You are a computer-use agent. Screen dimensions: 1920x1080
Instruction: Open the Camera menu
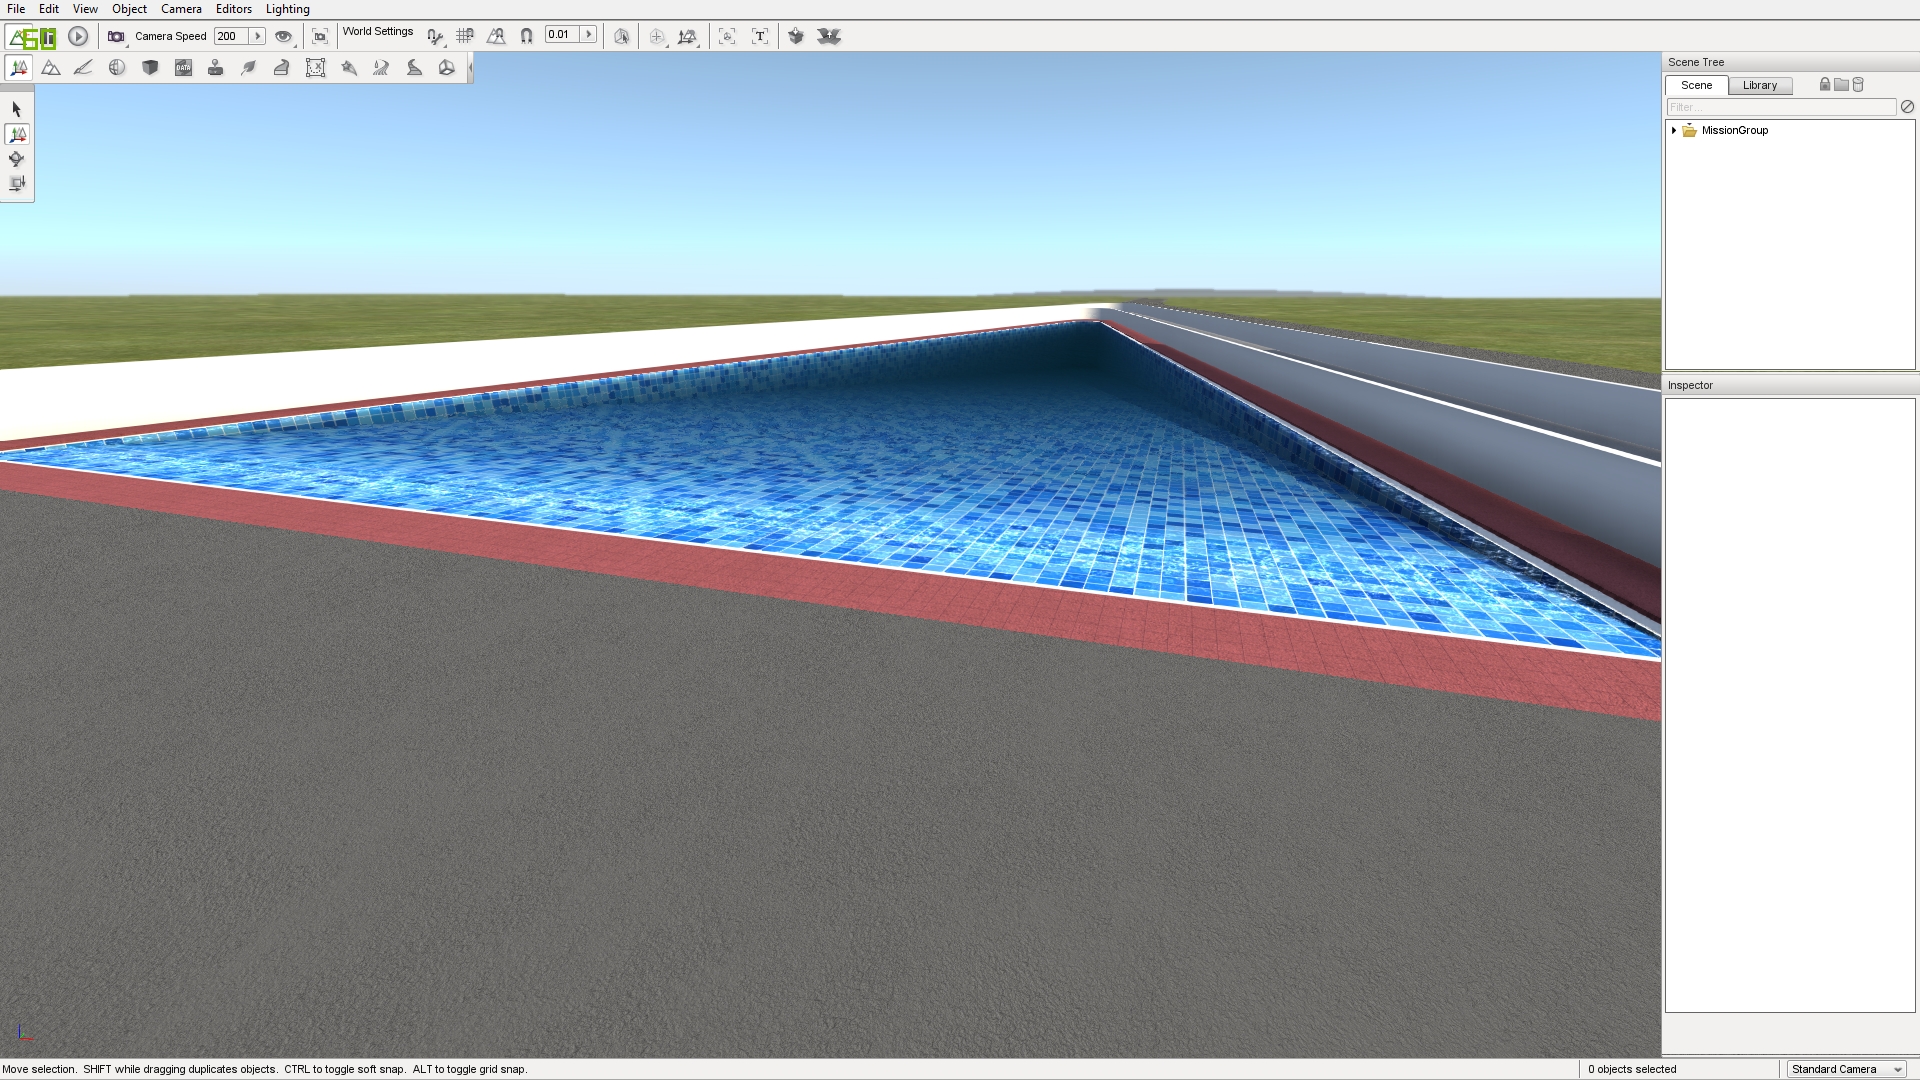tap(181, 9)
